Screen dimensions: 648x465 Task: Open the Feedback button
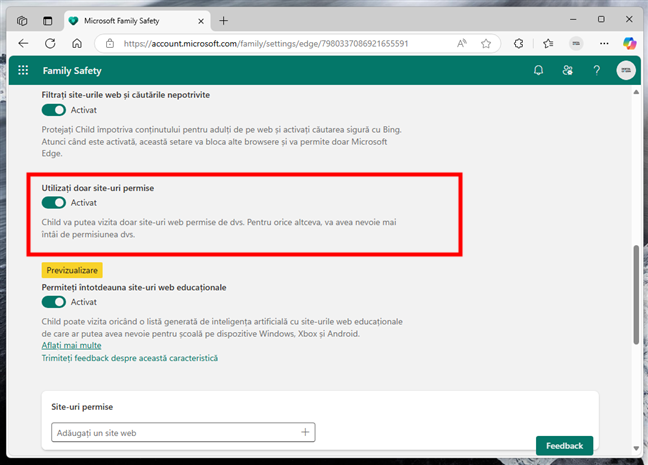(x=565, y=446)
